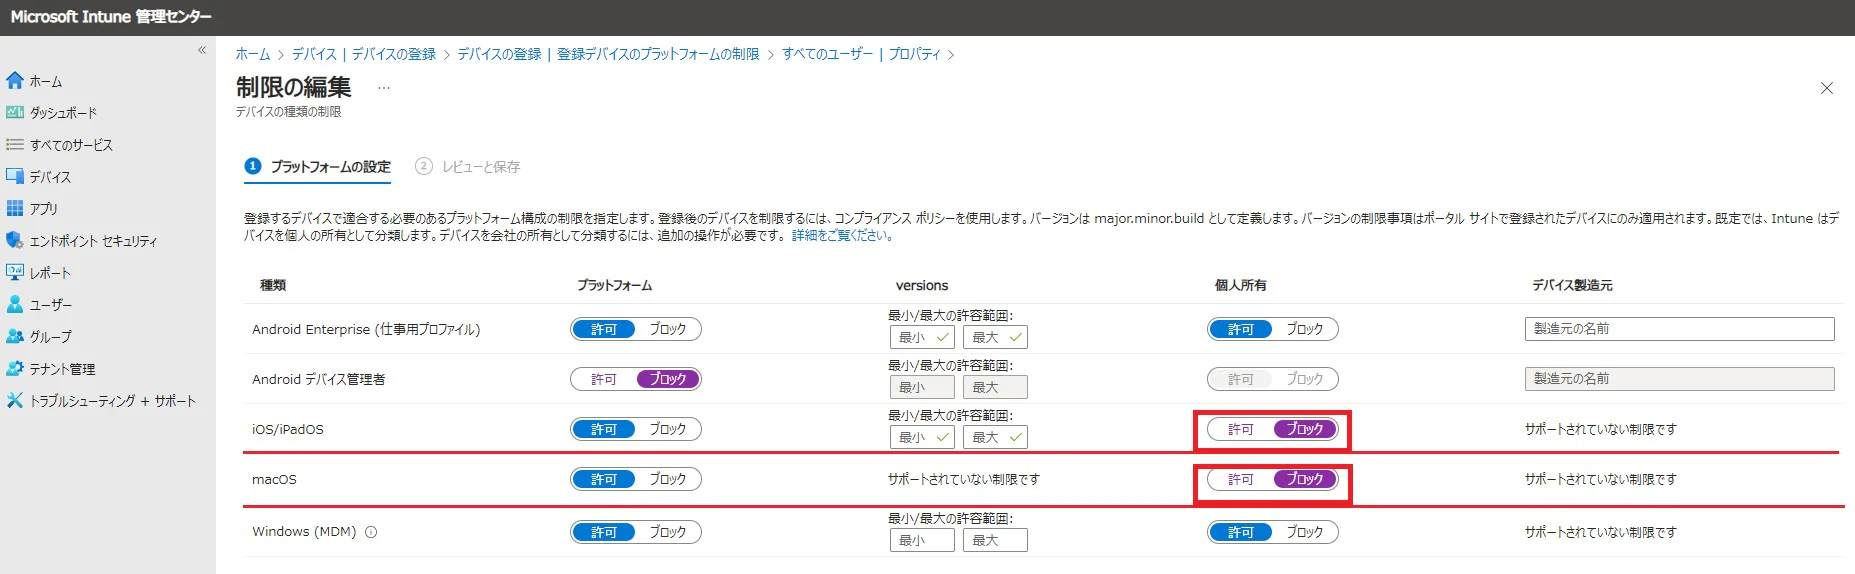Viewport: 1855px width, 574px height.
Task: Click the iOS/iPadOS row label
Action: click(x=288, y=429)
